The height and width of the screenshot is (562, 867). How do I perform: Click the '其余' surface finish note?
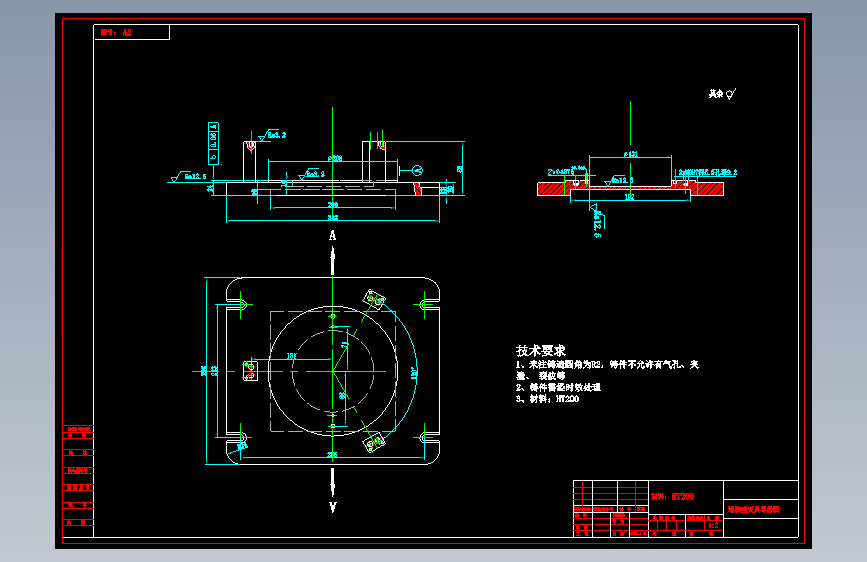click(716, 93)
